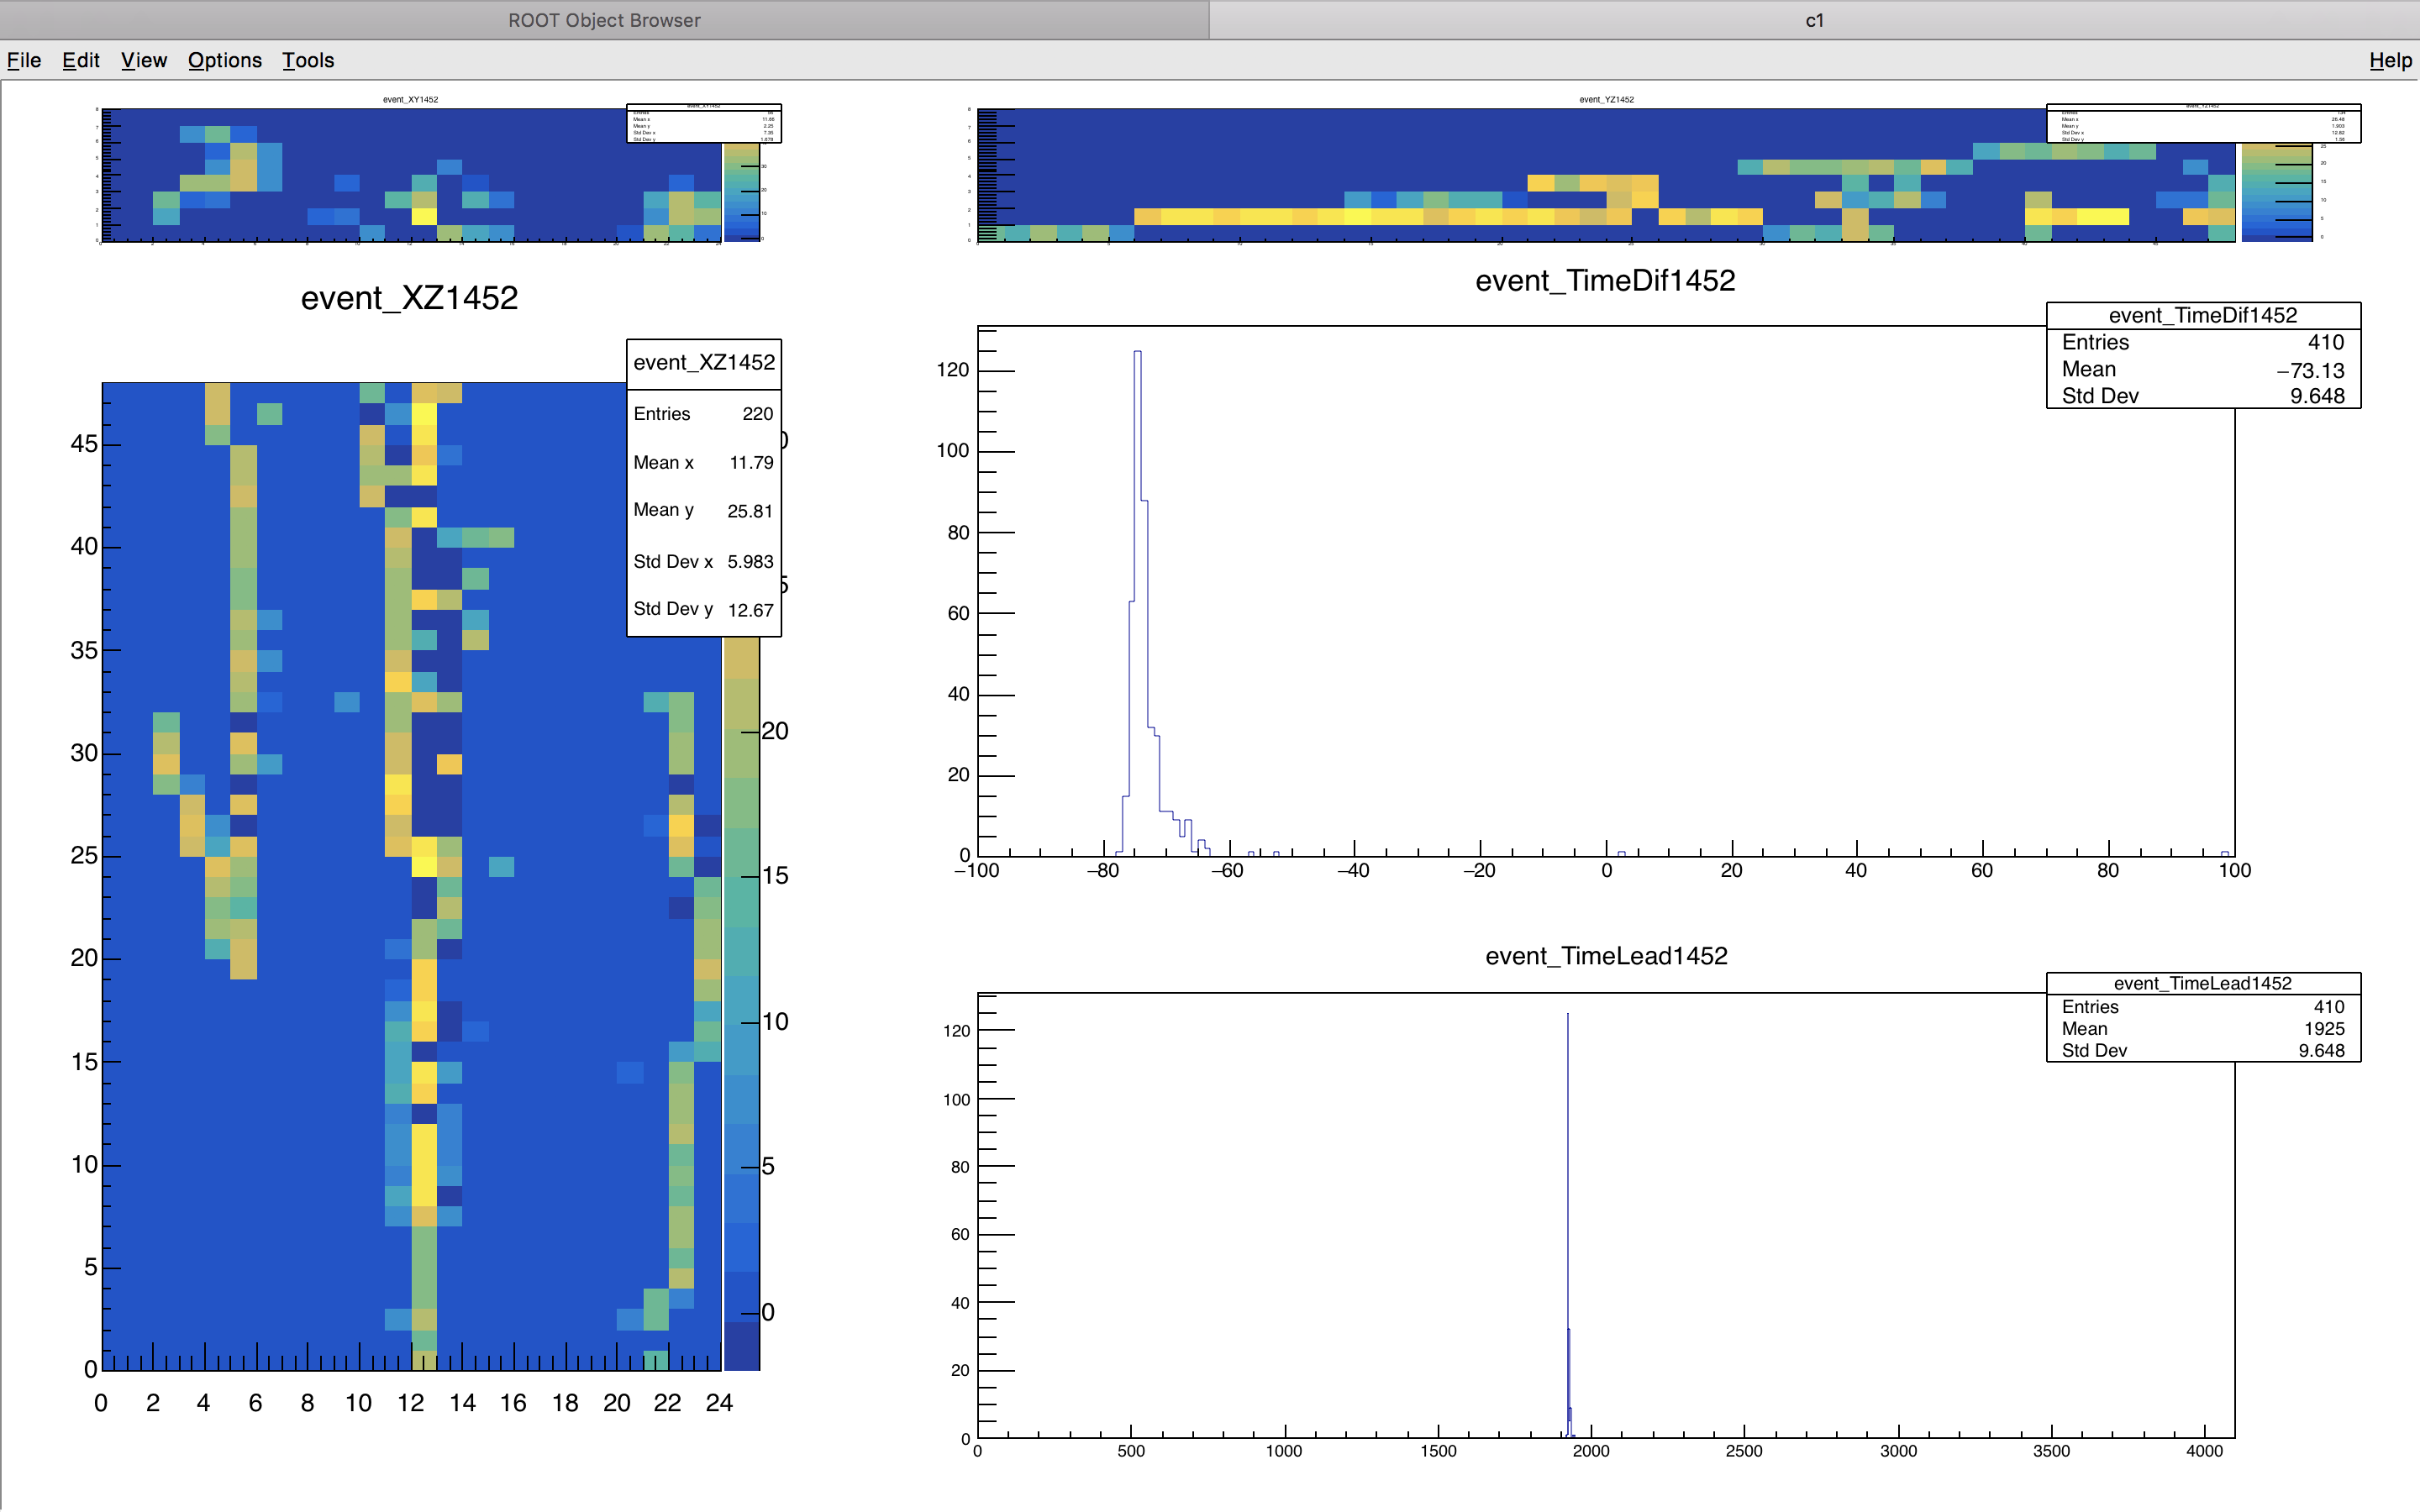Switch to the c1 canvas tab
The height and width of the screenshot is (1512, 2420).
(x=1814, y=20)
